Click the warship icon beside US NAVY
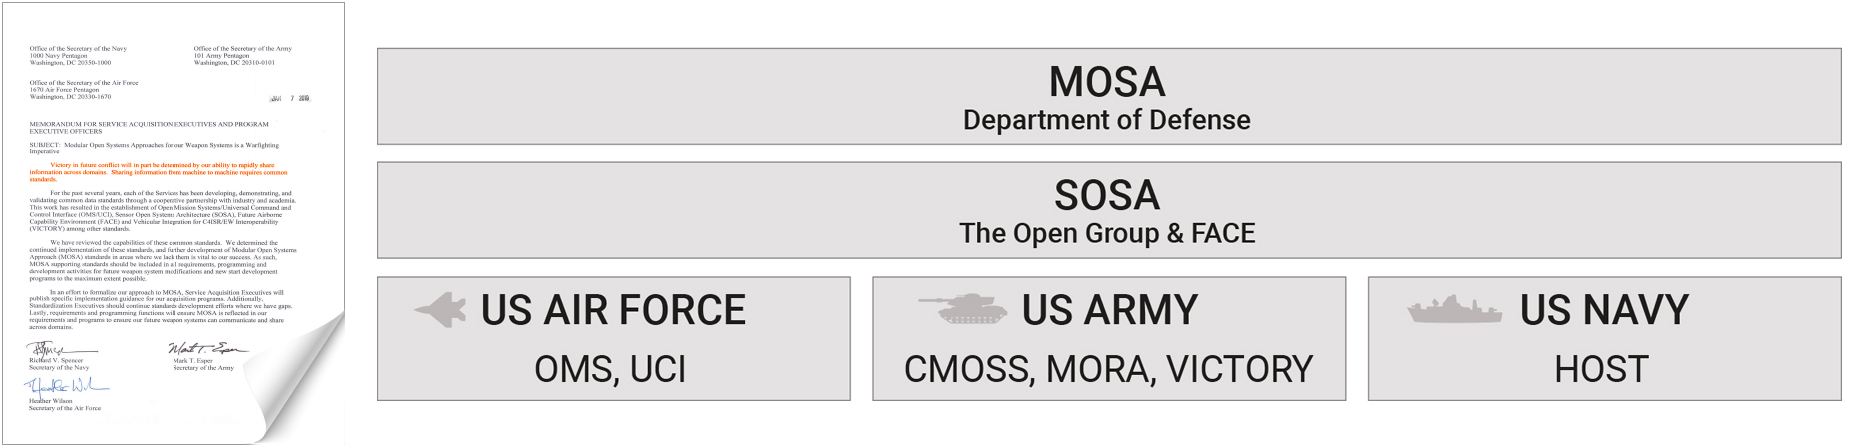 1454,310
